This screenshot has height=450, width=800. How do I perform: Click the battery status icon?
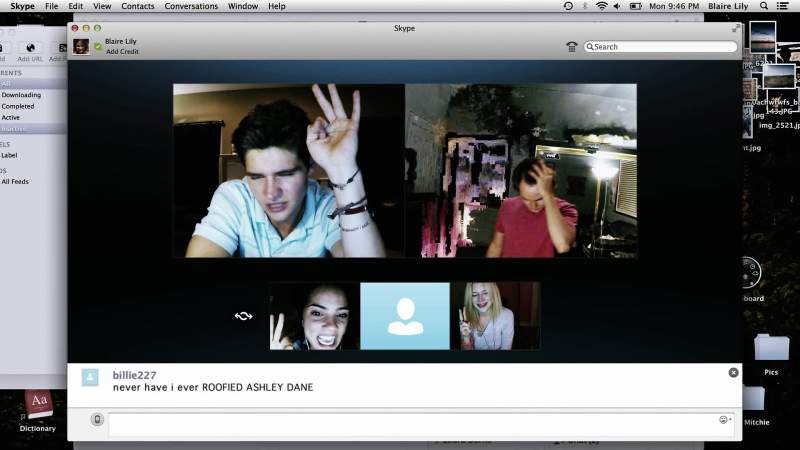pyautogui.click(x=635, y=6)
